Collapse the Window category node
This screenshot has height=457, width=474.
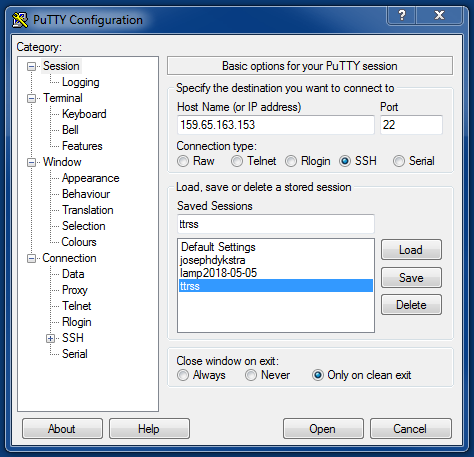31,162
